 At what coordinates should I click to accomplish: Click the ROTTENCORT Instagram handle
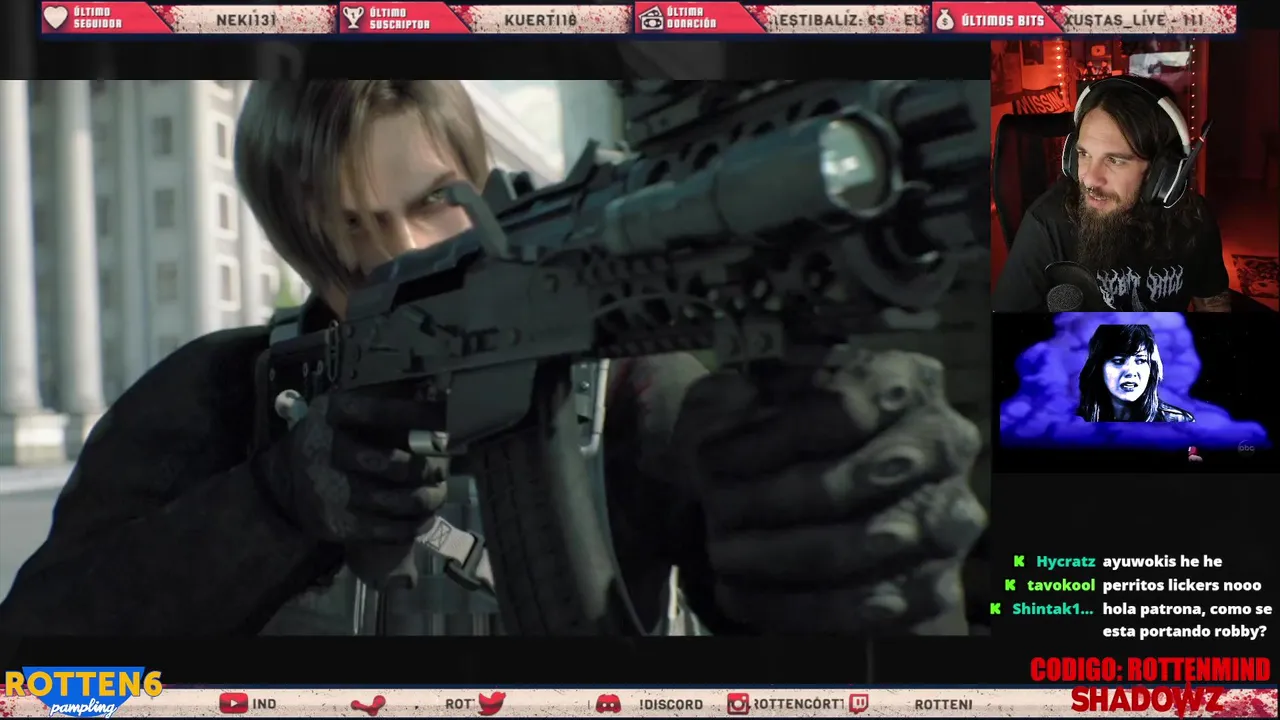pos(798,704)
